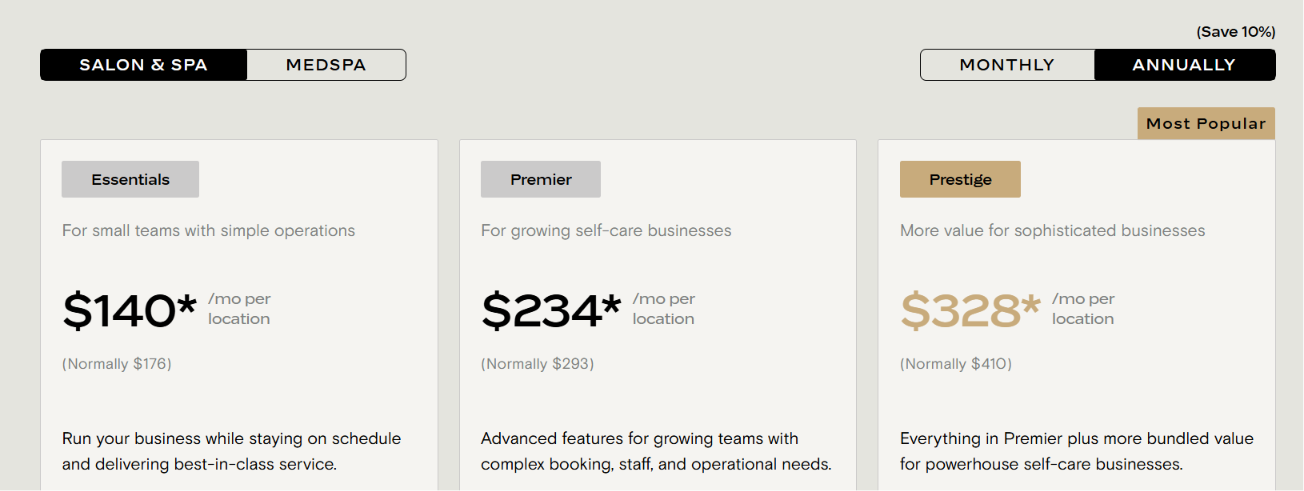Click 'Normally $293' text

click(538, 364)
